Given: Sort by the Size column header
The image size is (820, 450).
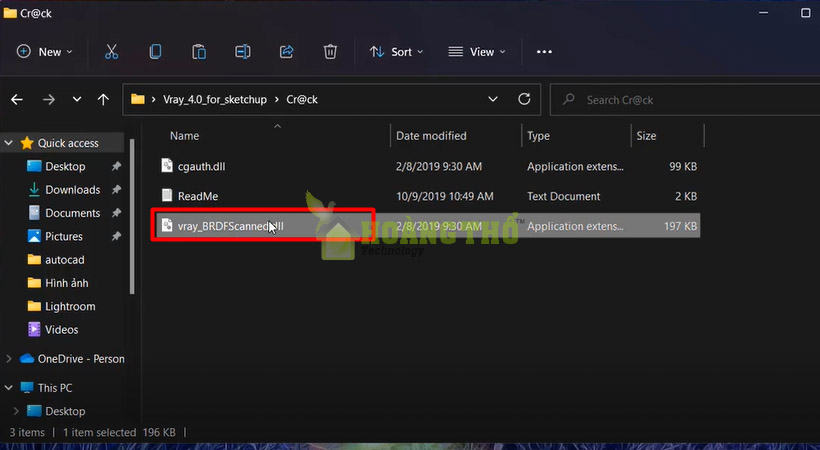Looking at the screenshot, I should [x=646, y=136].
